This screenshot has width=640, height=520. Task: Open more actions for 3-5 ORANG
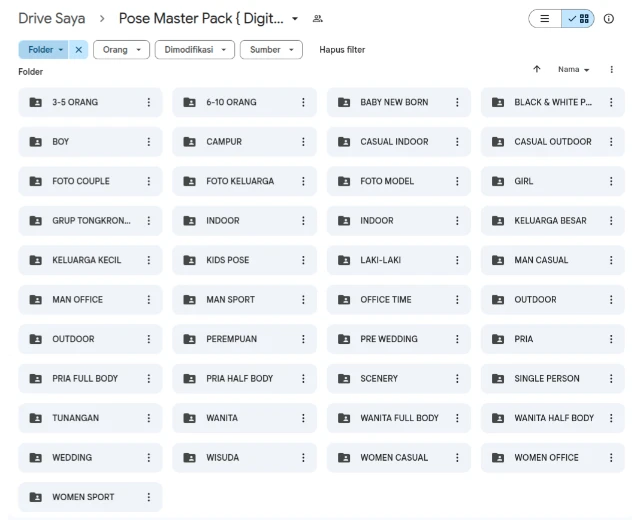point(149,102)
